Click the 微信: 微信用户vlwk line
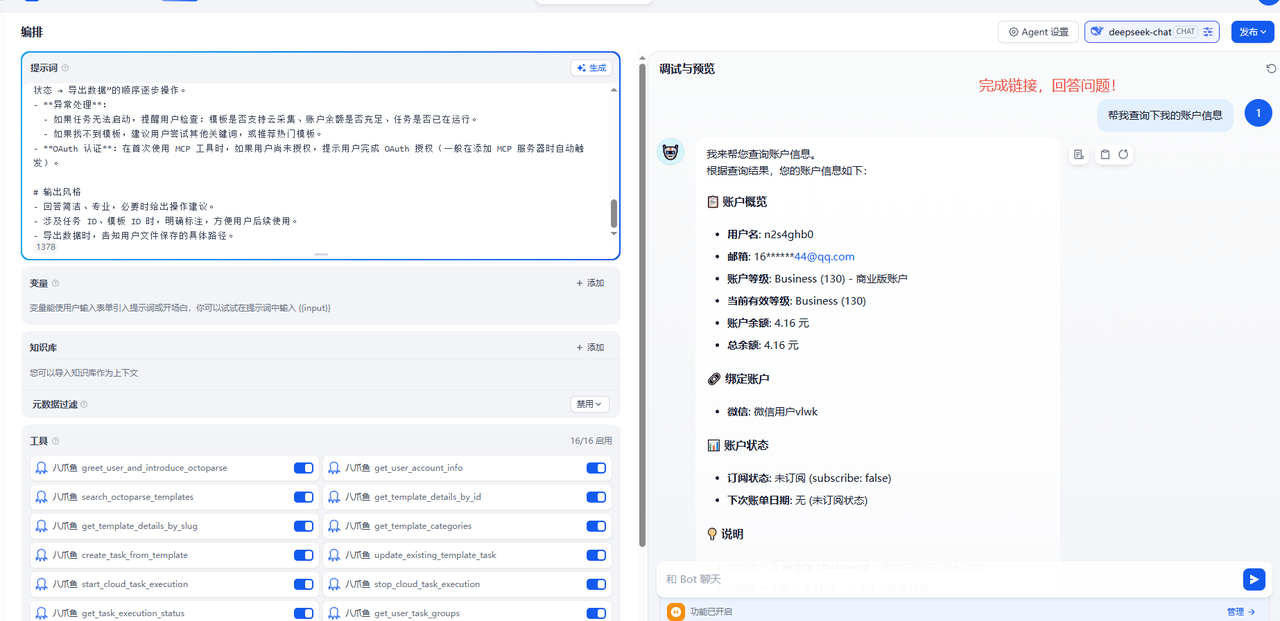The width and height of the screenshot is (1280, 621). pyautogui.click(x=772, y=411)
